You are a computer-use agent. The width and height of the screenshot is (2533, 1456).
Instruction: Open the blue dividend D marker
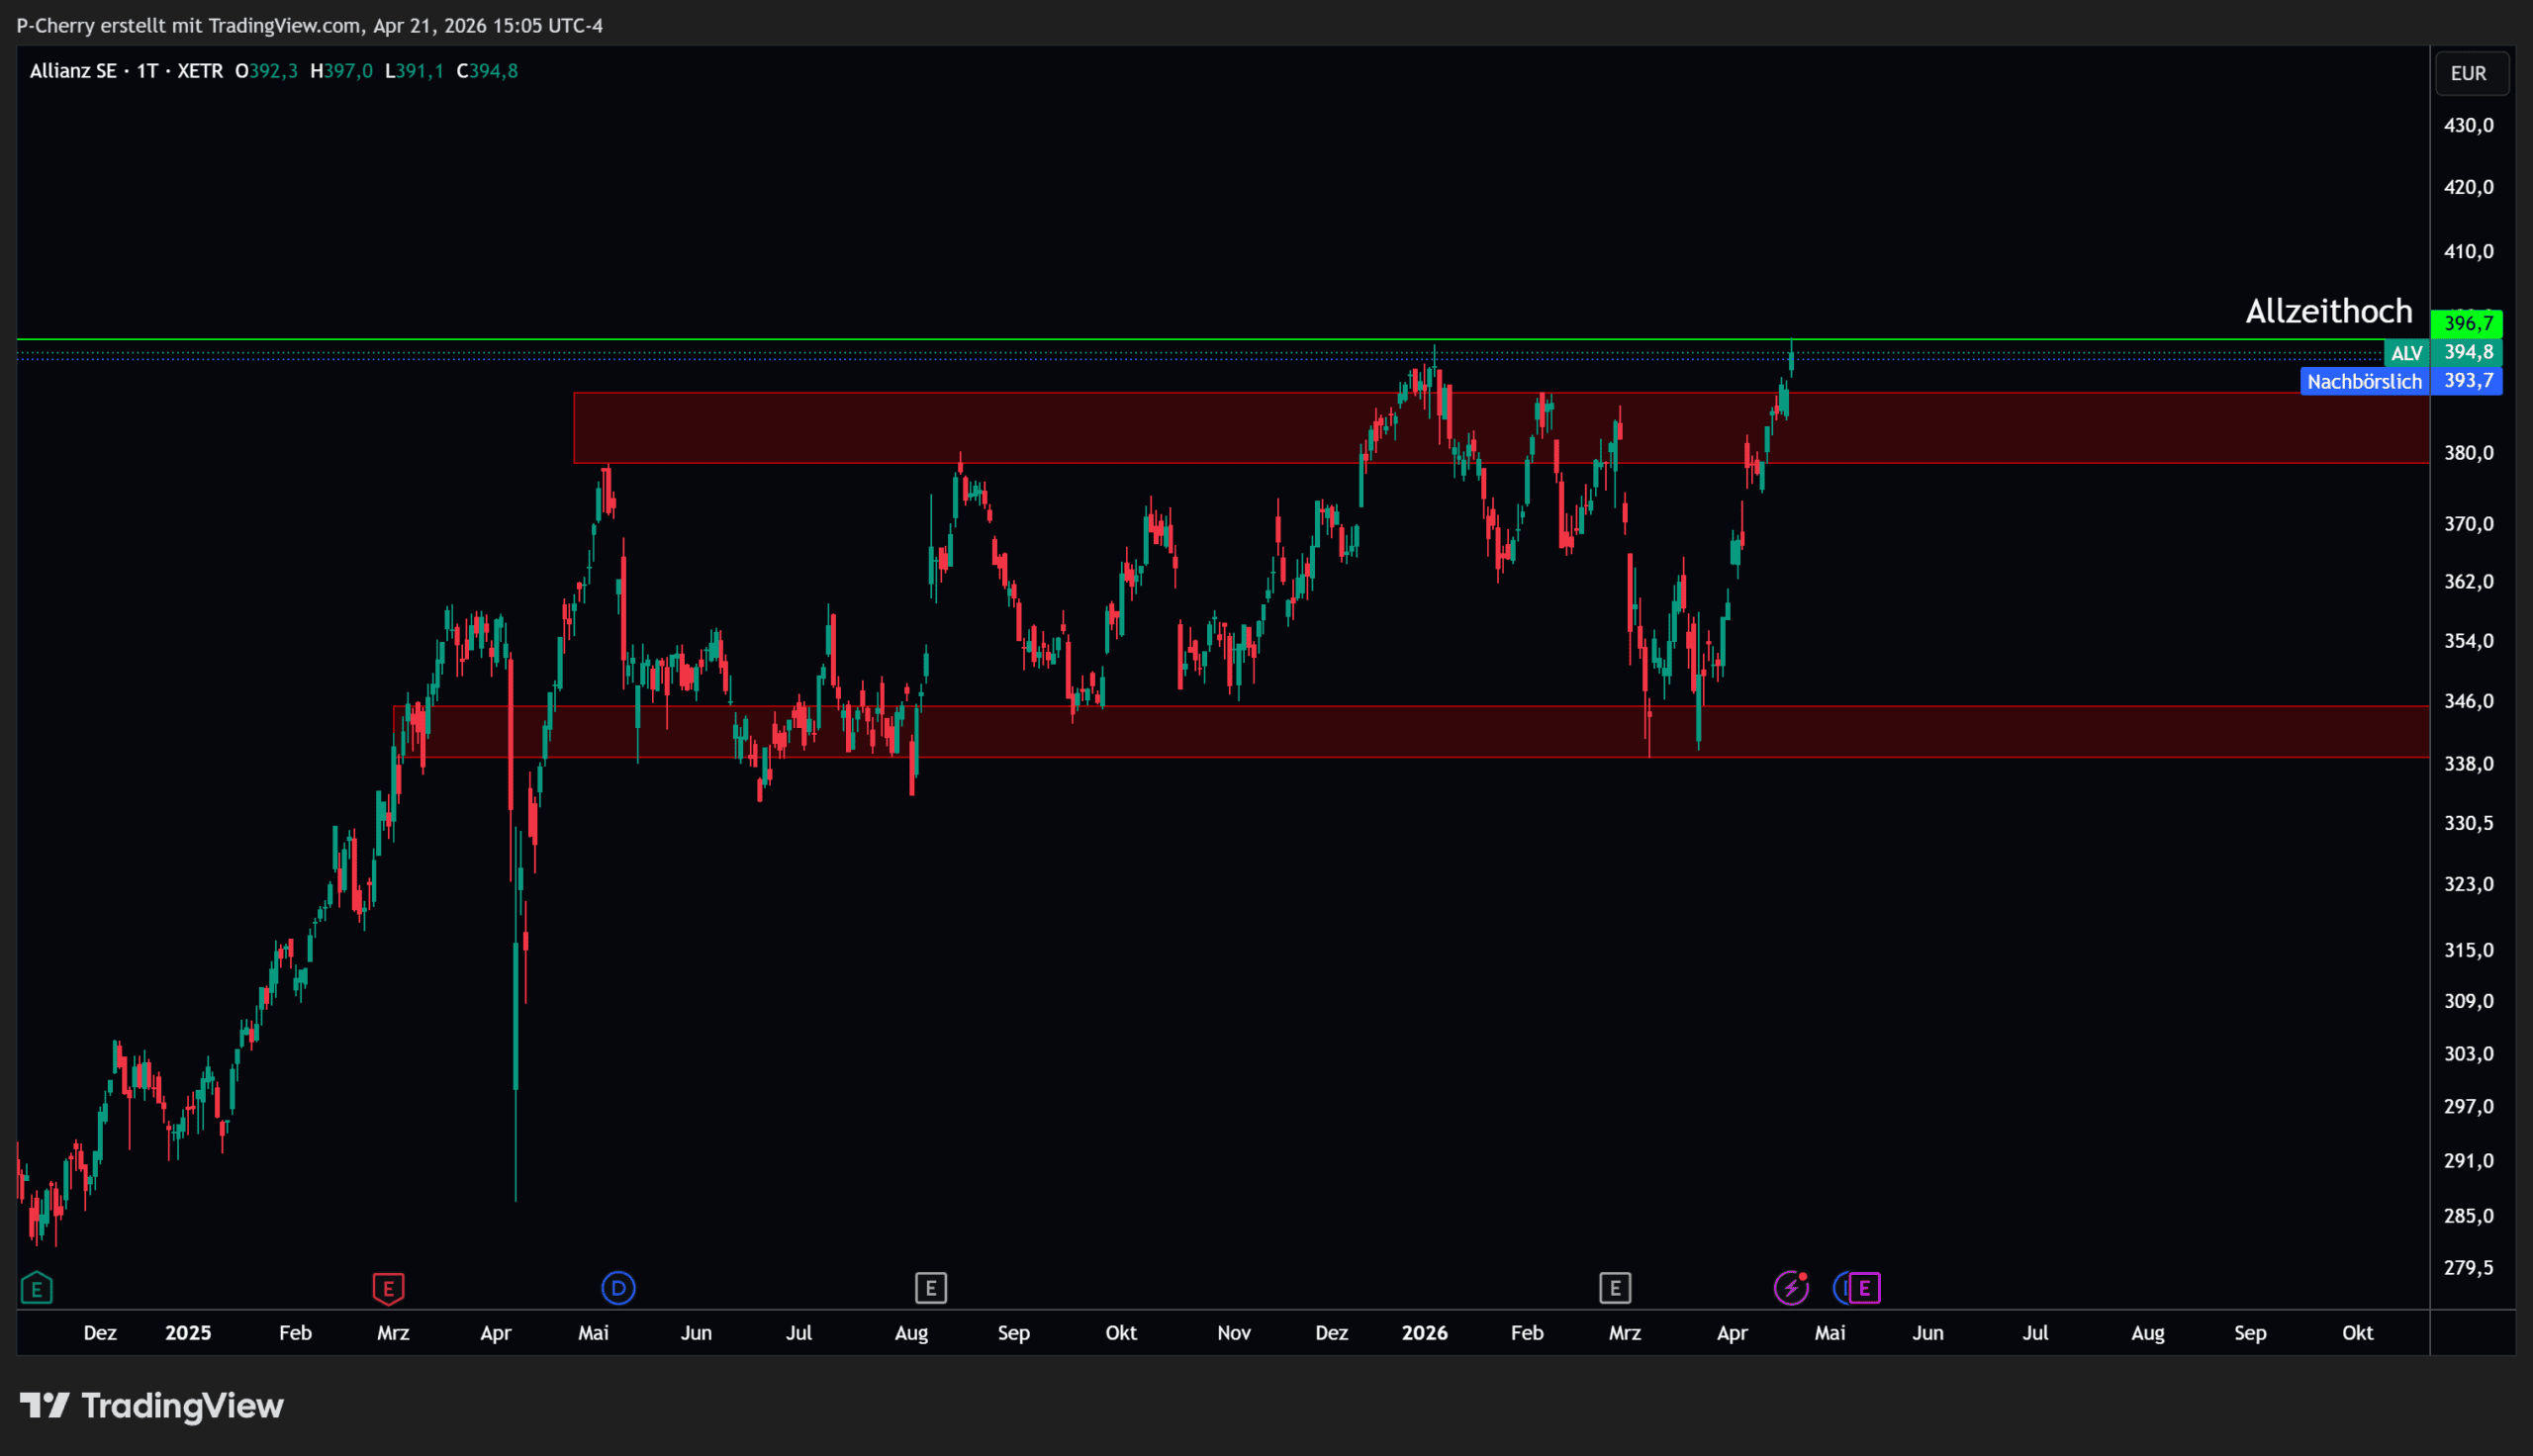[618, 1288]
